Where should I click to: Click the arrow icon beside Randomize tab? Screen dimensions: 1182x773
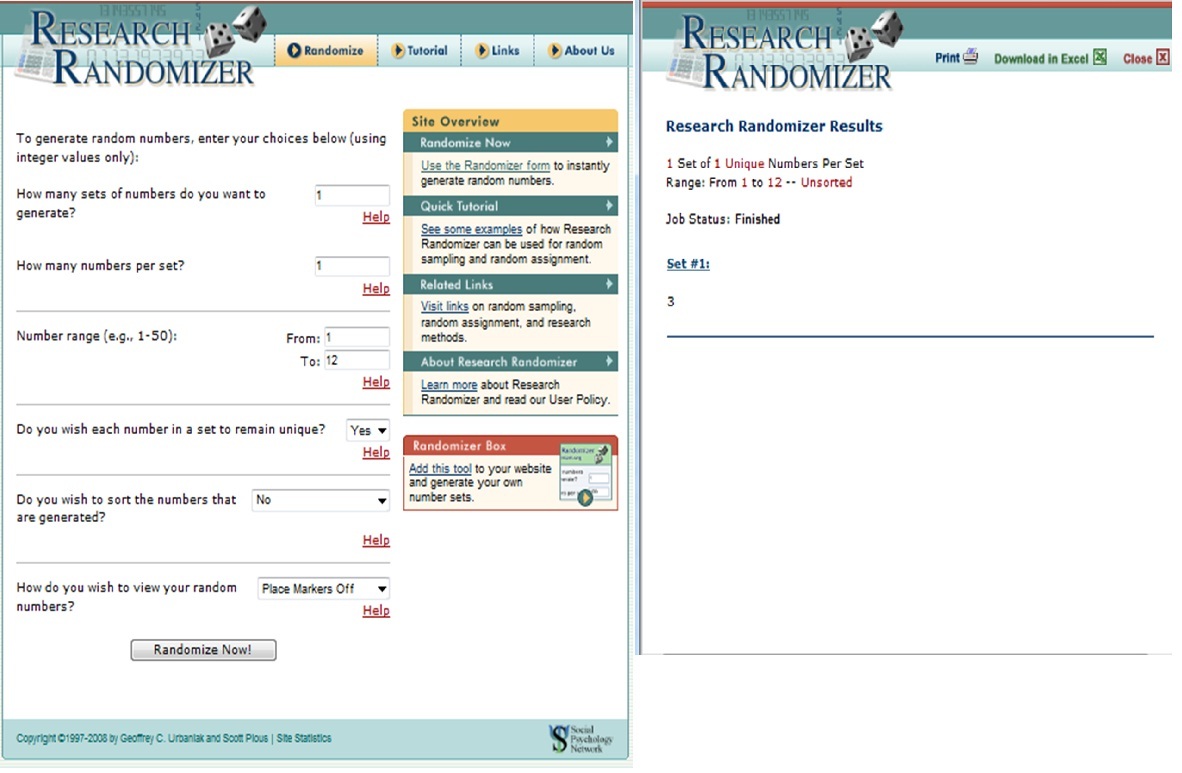point(294,51)
